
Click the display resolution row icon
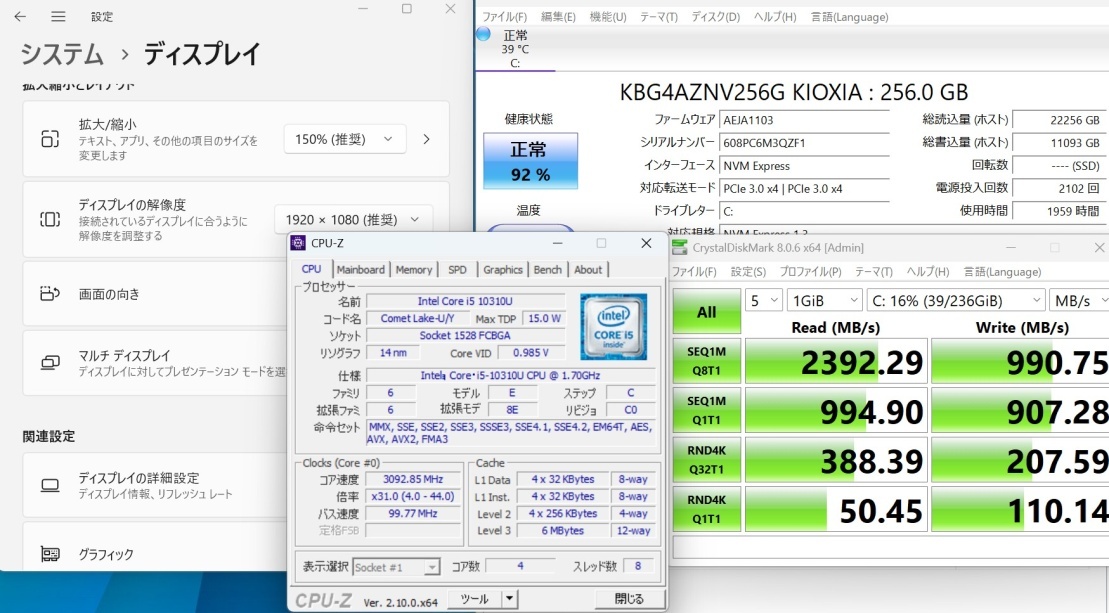pos(50,219)
